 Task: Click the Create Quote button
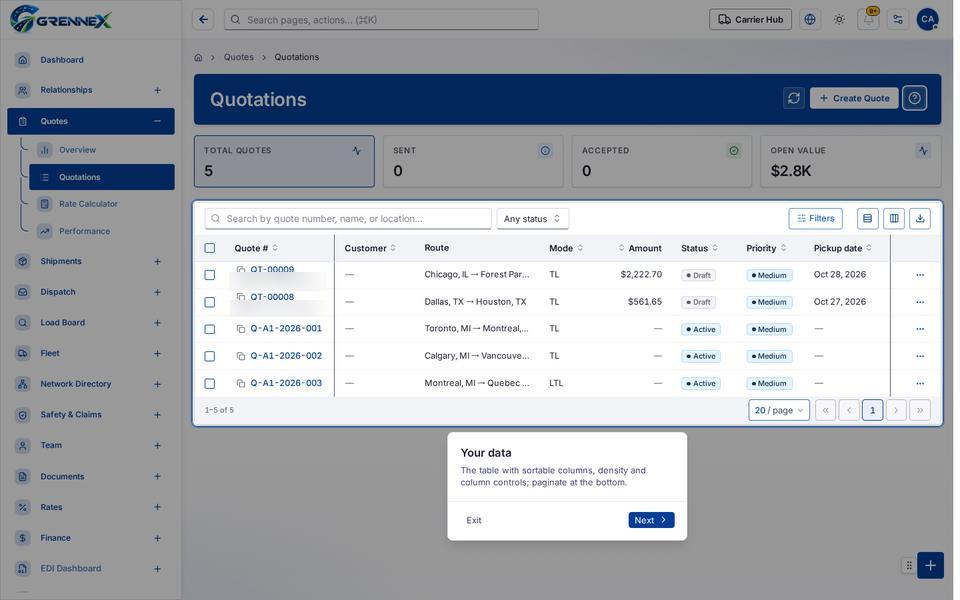(x=854, y=98)
